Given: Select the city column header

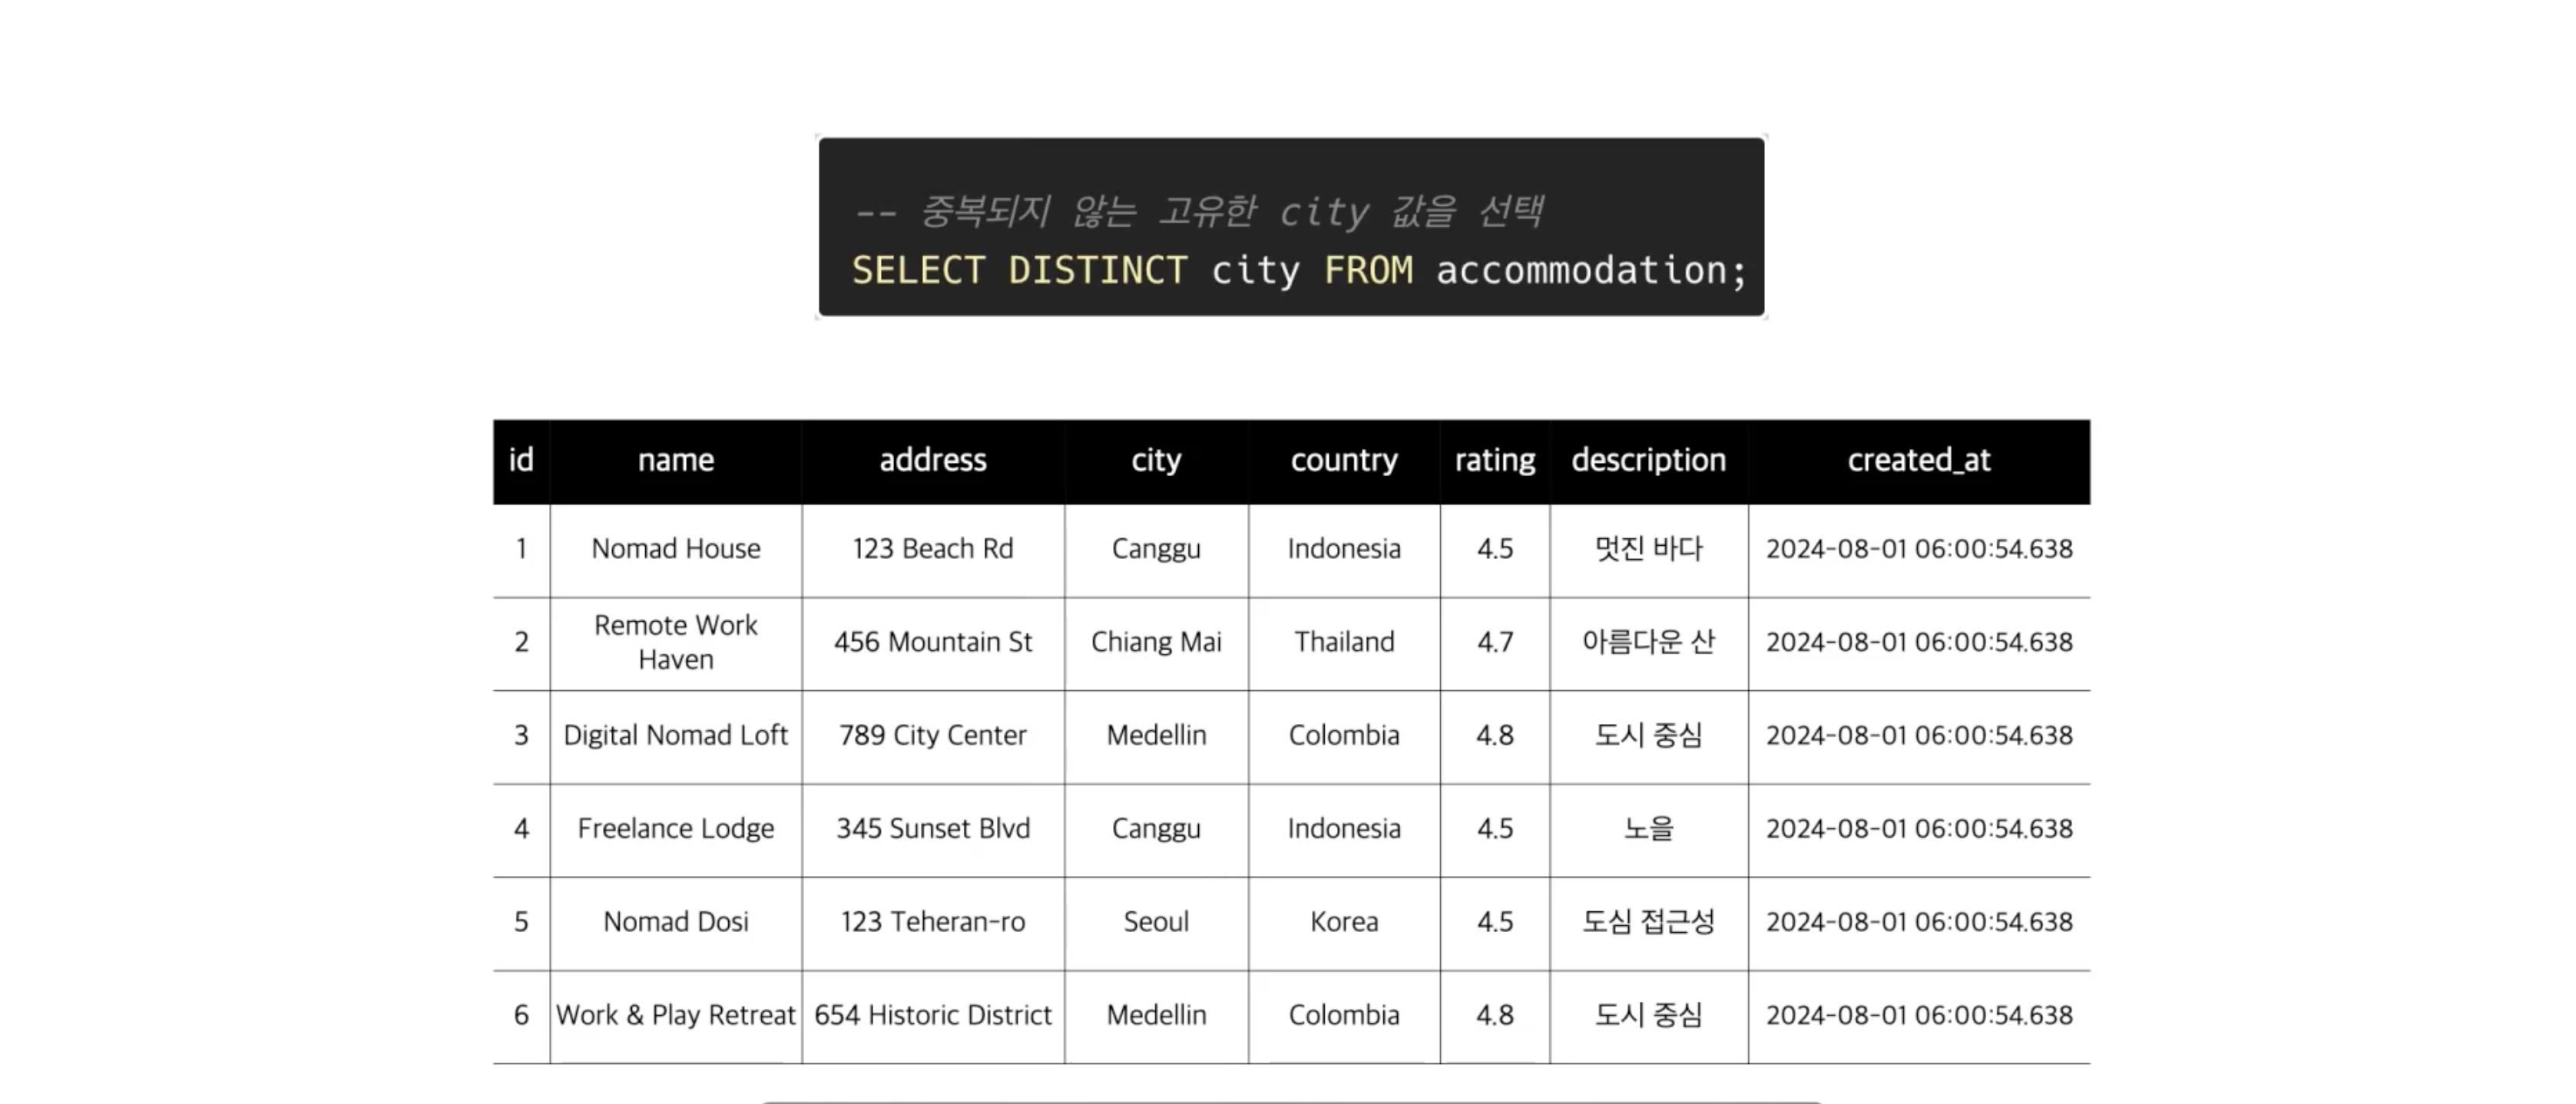Looking at the screenshot, I should click(1156, 460).
